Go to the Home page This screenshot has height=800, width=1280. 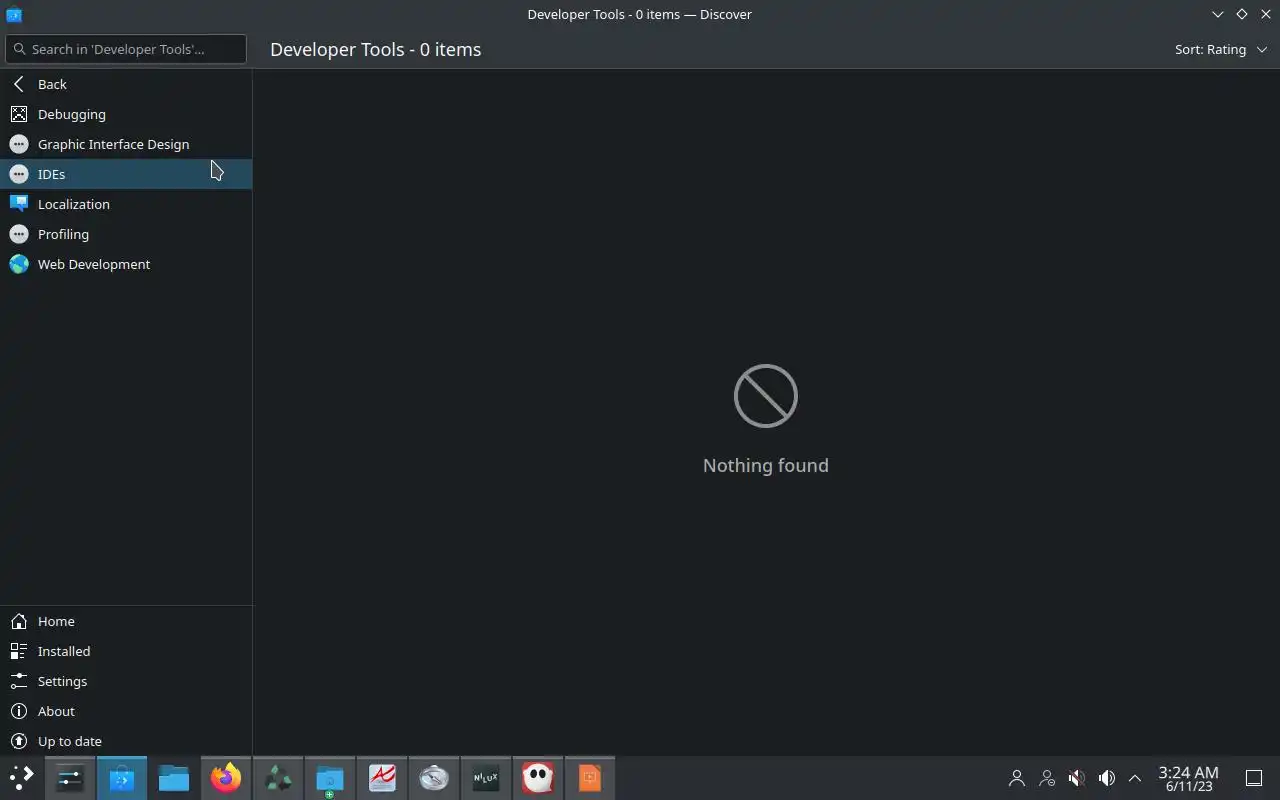coord(126,621)
